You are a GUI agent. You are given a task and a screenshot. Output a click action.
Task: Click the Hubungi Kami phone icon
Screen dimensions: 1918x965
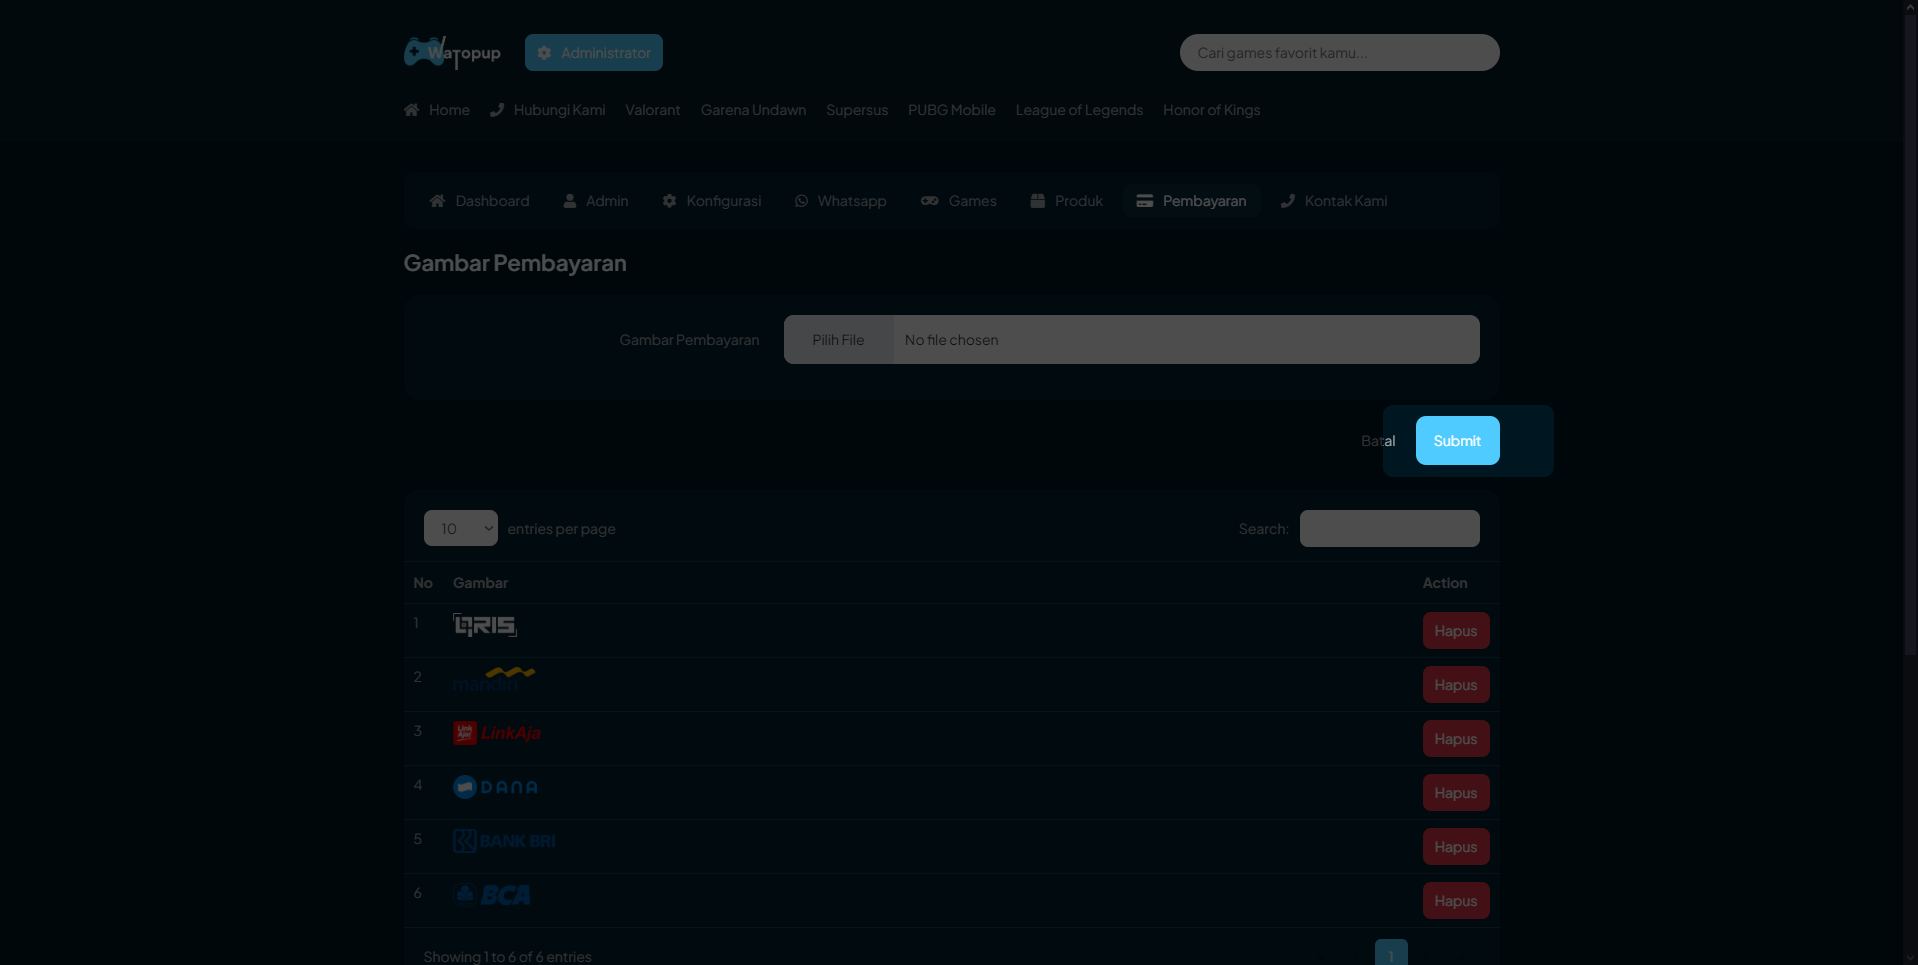(497, 110)
